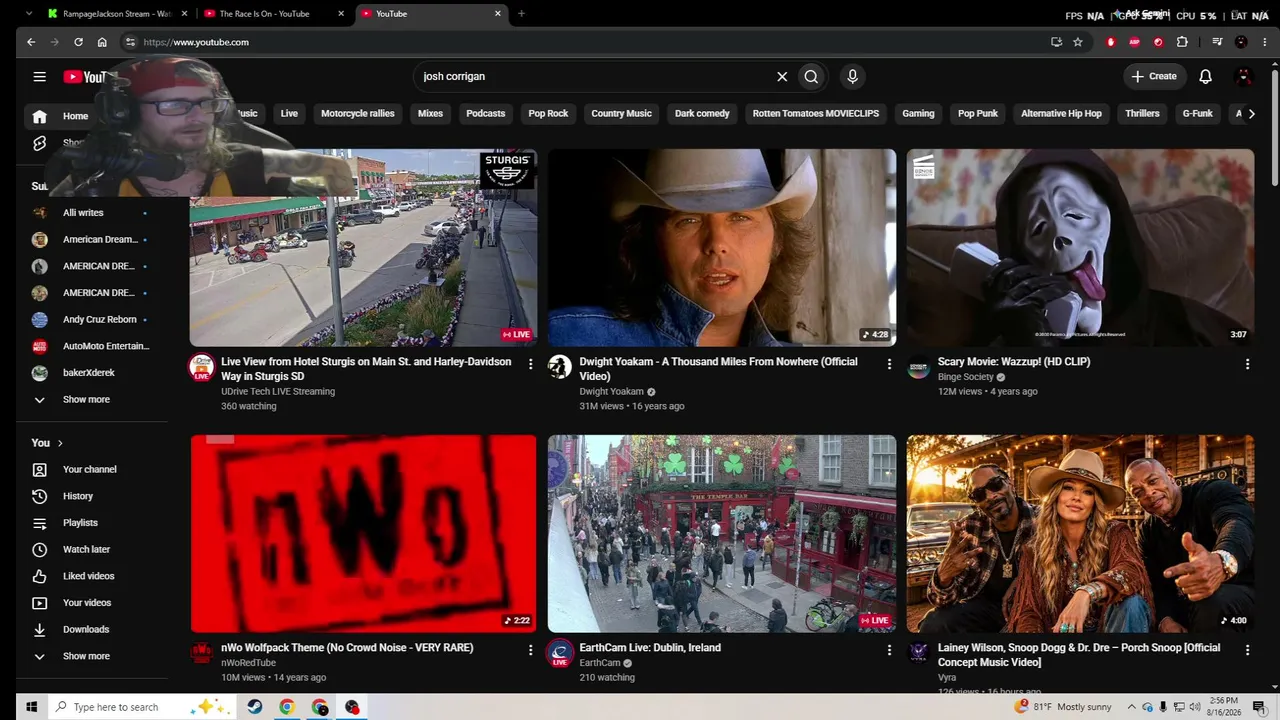The height and width of the screenshot is (720, 1280).
Task: Play the Hotel Sturgis live view thumbnail
Action: tap(363, 248)
